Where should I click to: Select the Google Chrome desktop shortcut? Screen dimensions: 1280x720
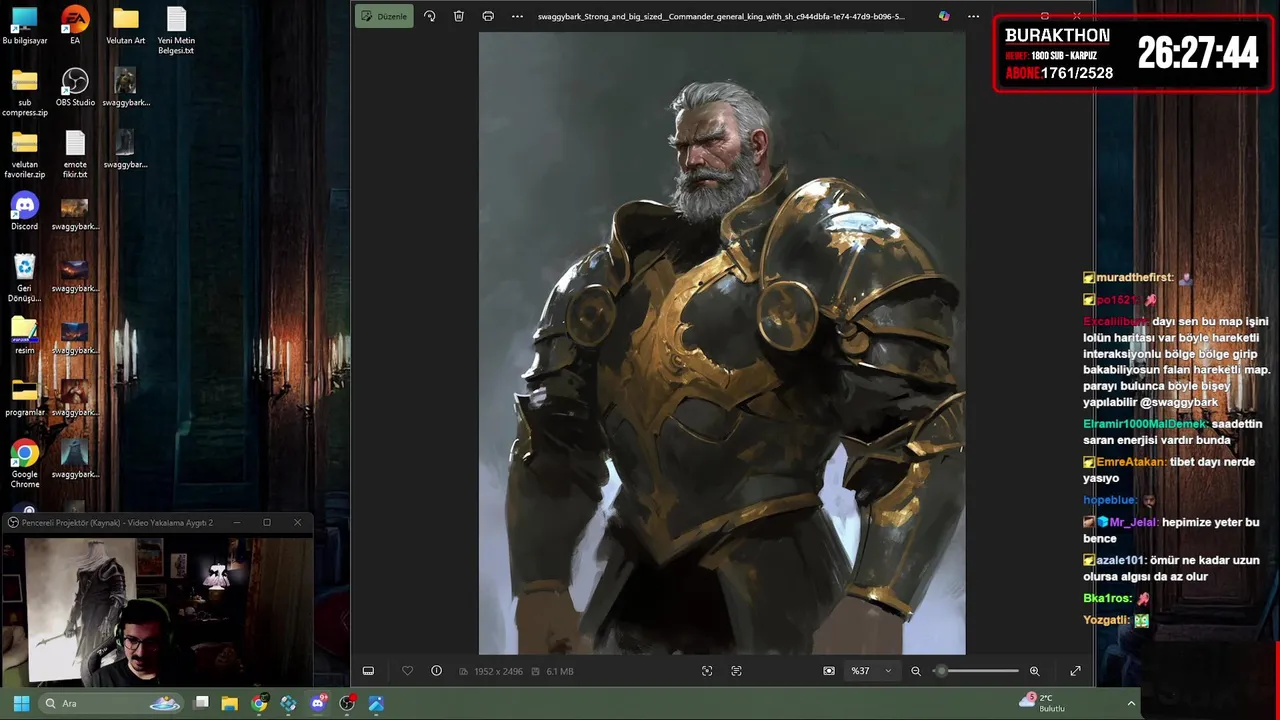[x=25, y=465]
